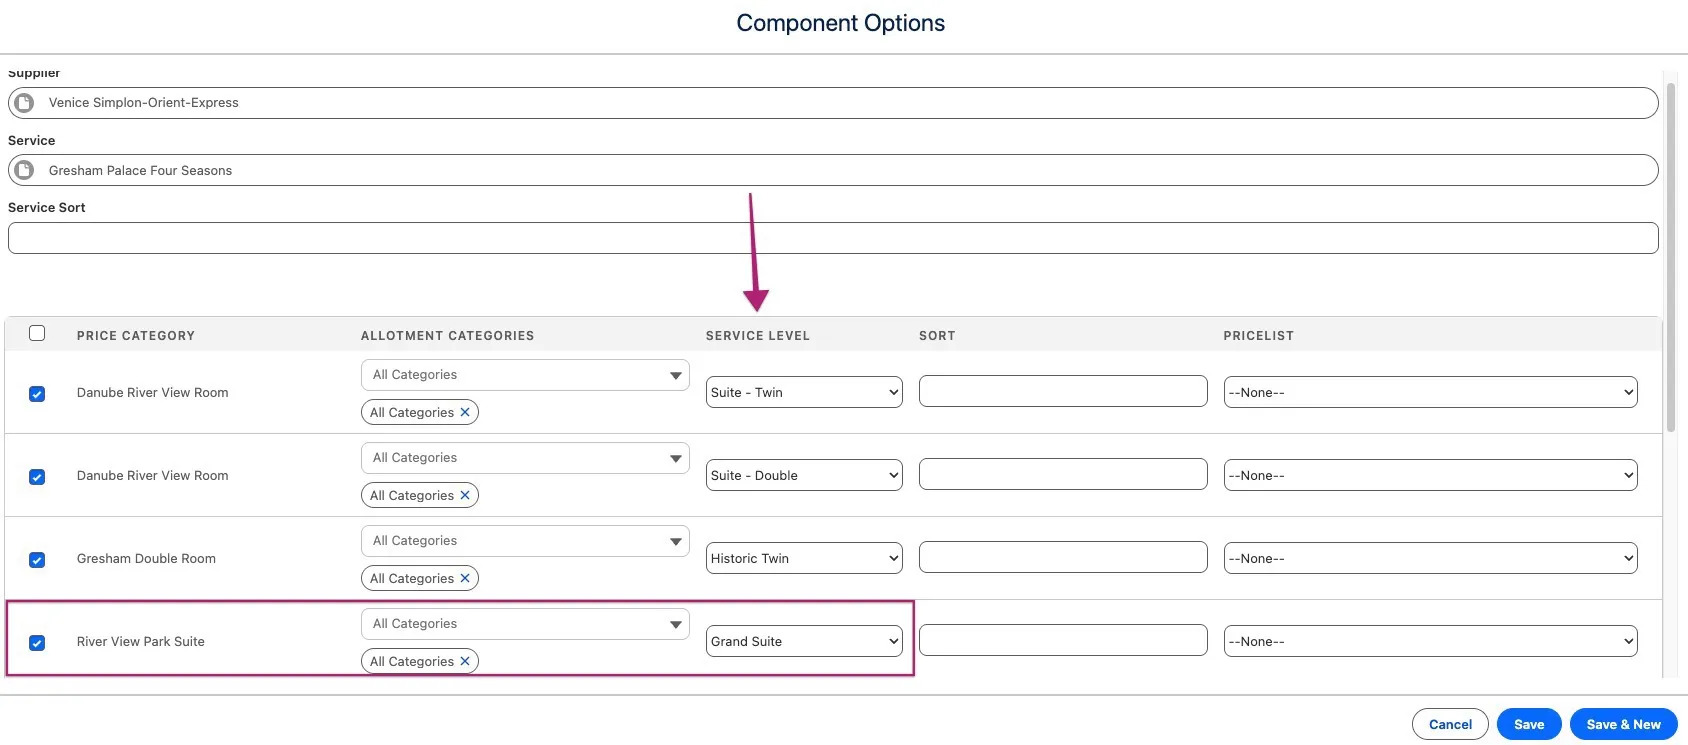Screen dimensions: 1688x745
Task: Click the Sort field for River View Park Suite
Action: coord(1063,640)
